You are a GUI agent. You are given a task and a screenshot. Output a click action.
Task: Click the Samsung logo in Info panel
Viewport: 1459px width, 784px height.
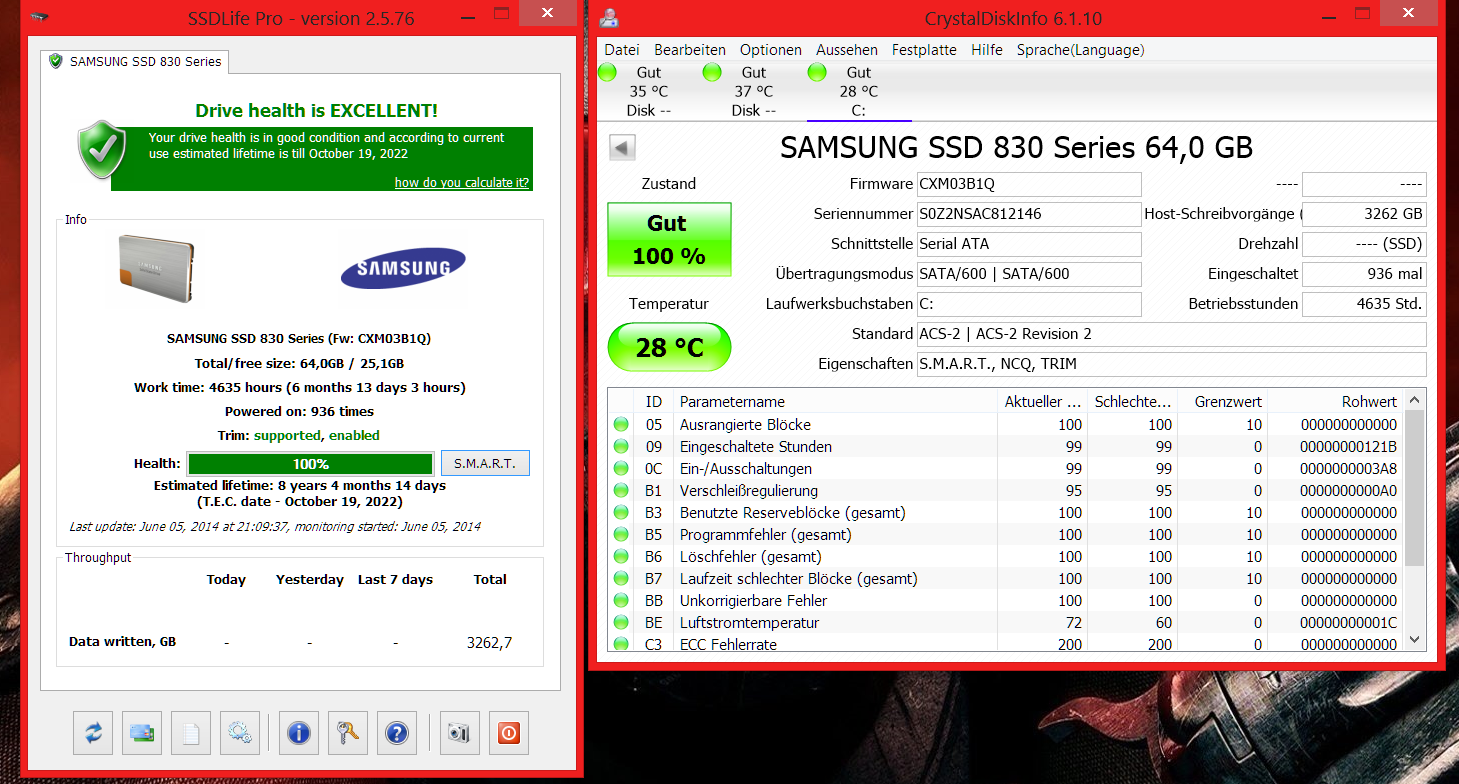[403, 268]
